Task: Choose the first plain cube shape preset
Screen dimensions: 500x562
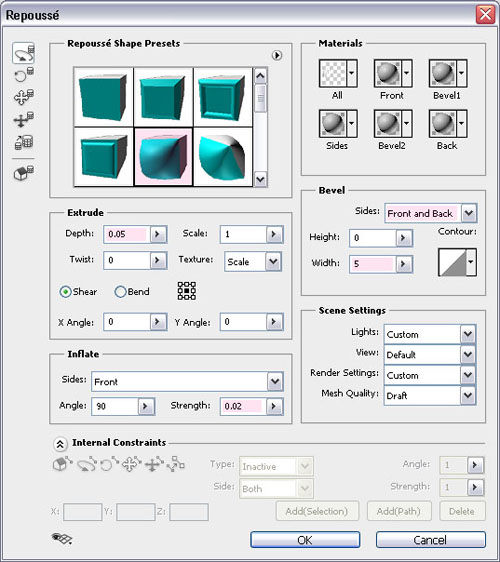Action: click(103, 97)
